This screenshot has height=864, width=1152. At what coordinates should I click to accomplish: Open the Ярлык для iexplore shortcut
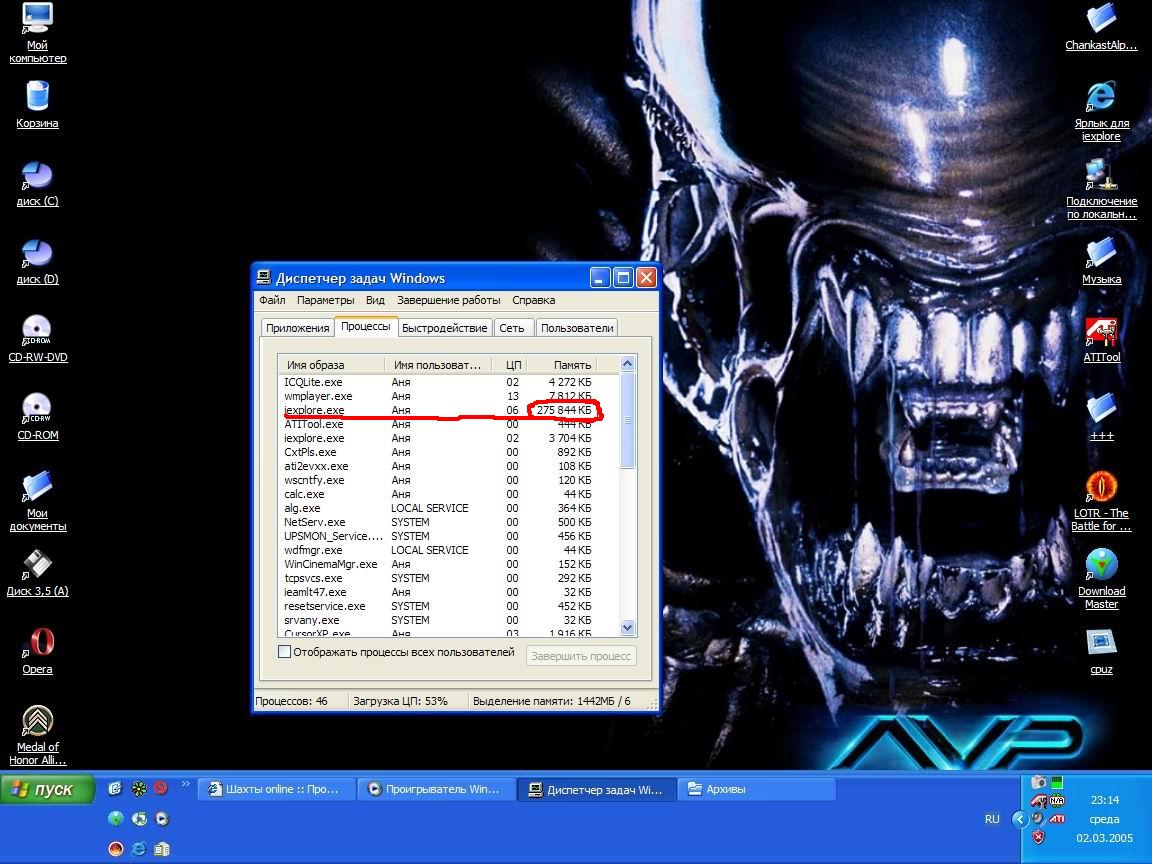click(1101, 112)
